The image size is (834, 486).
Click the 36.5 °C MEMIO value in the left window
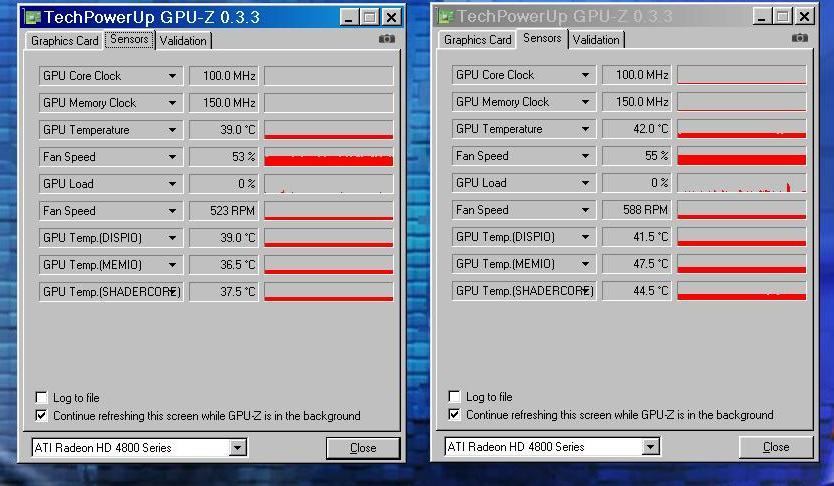(x=224, y=265)
